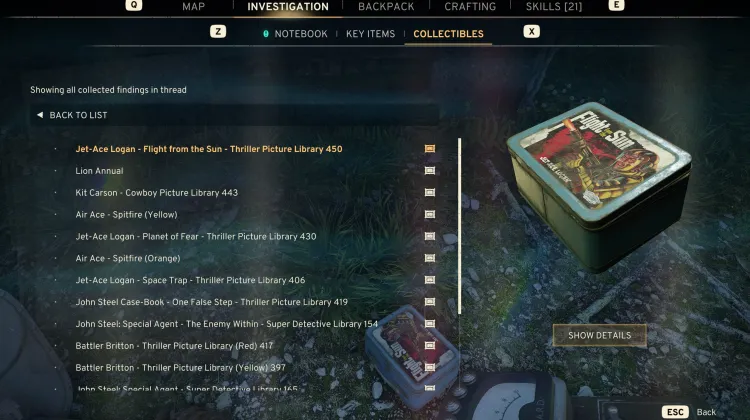750x420 pixels.
Task: Click the ESC key icon
Action: pyautogui.click(x=675, y=412)
